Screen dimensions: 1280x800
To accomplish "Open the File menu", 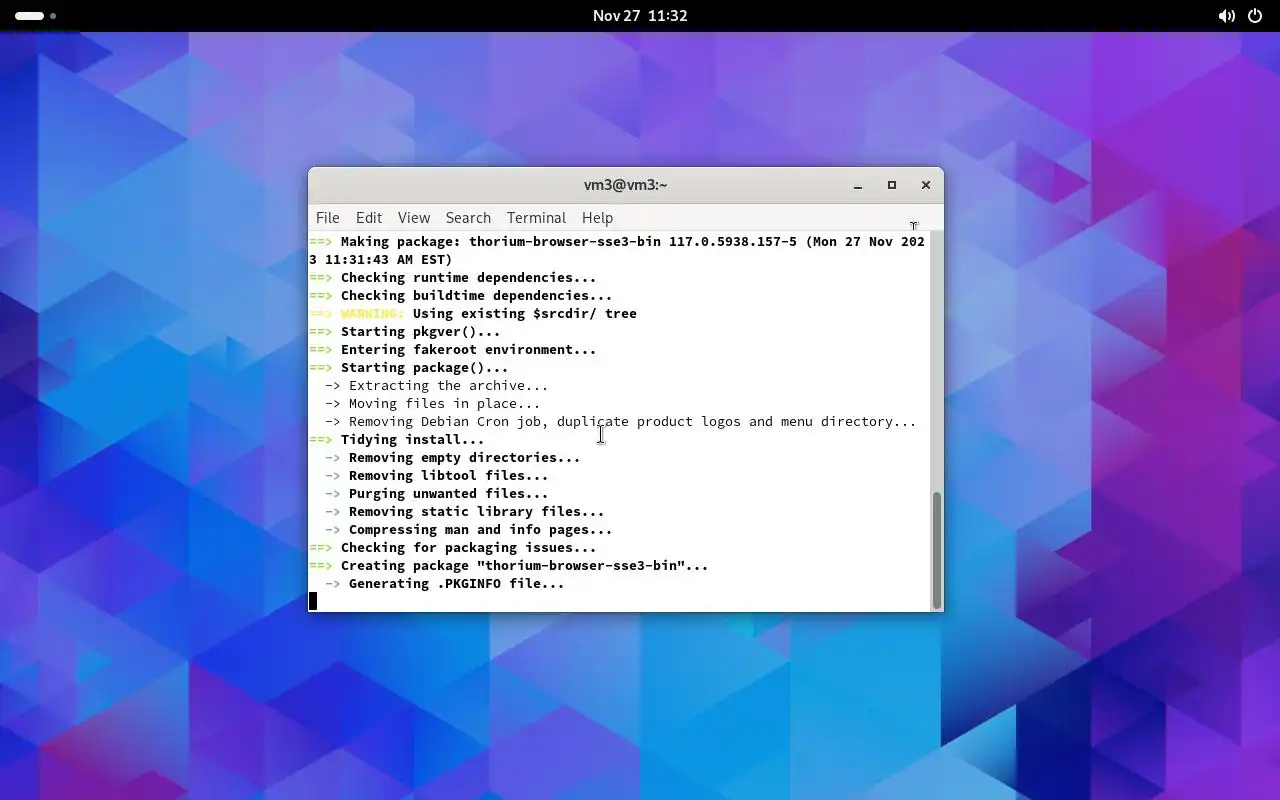I will coord(327,217).
